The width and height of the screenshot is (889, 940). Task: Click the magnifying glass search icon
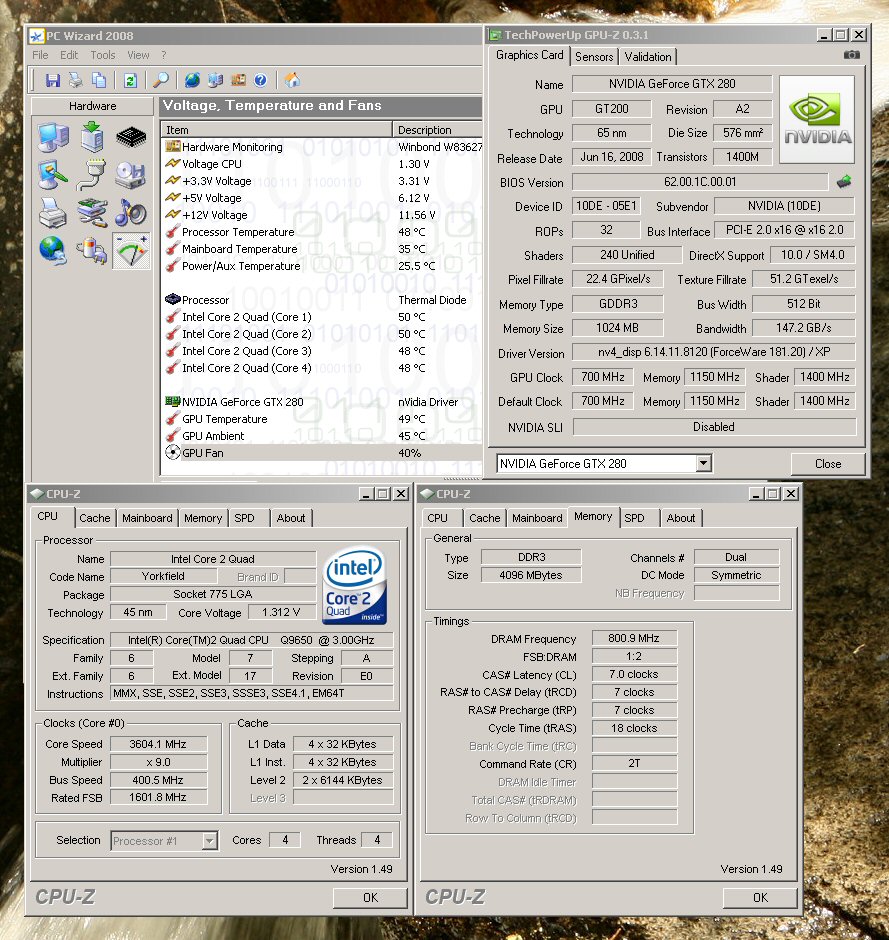(x=160, y=80)
